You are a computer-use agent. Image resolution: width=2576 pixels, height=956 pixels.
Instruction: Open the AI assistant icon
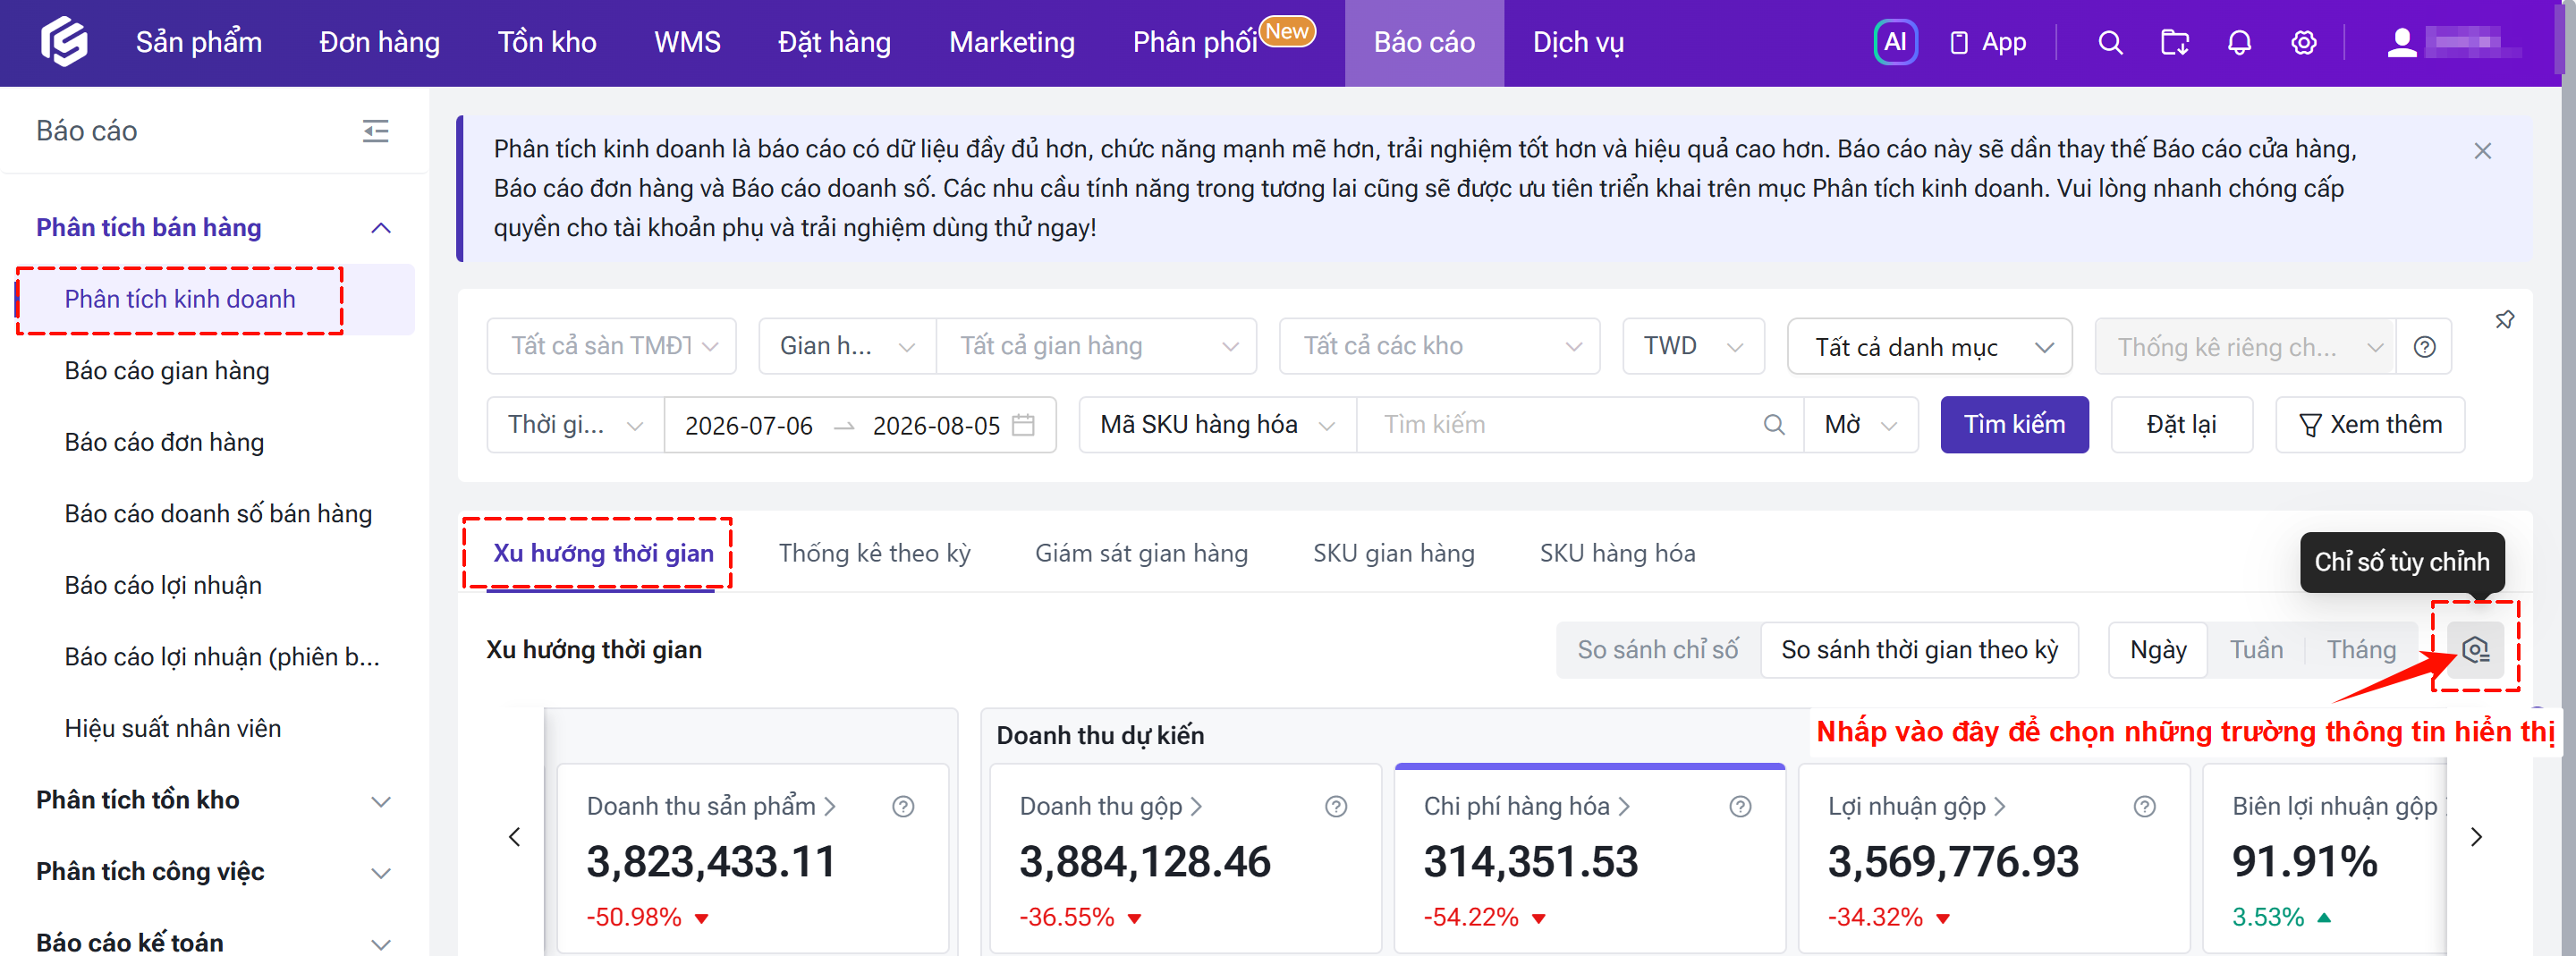1895,42
